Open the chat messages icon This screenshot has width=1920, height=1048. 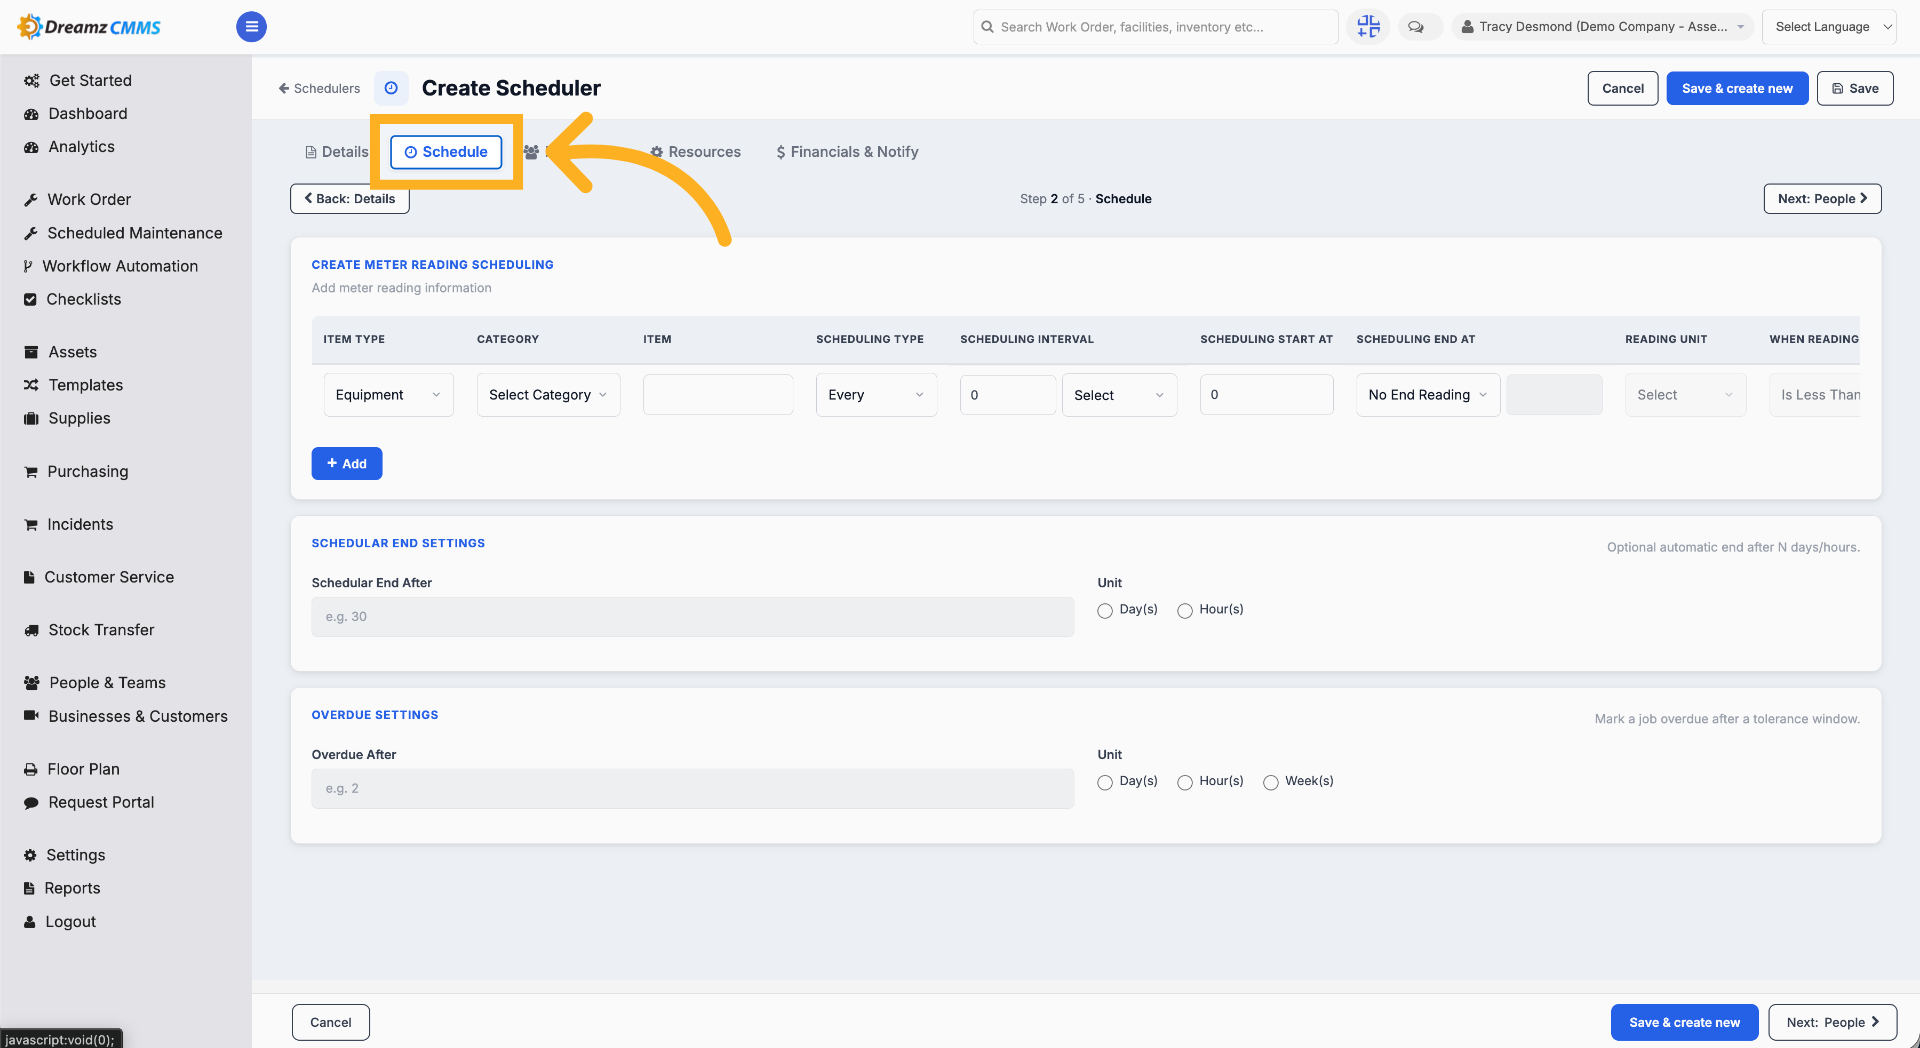(1416, 27)
